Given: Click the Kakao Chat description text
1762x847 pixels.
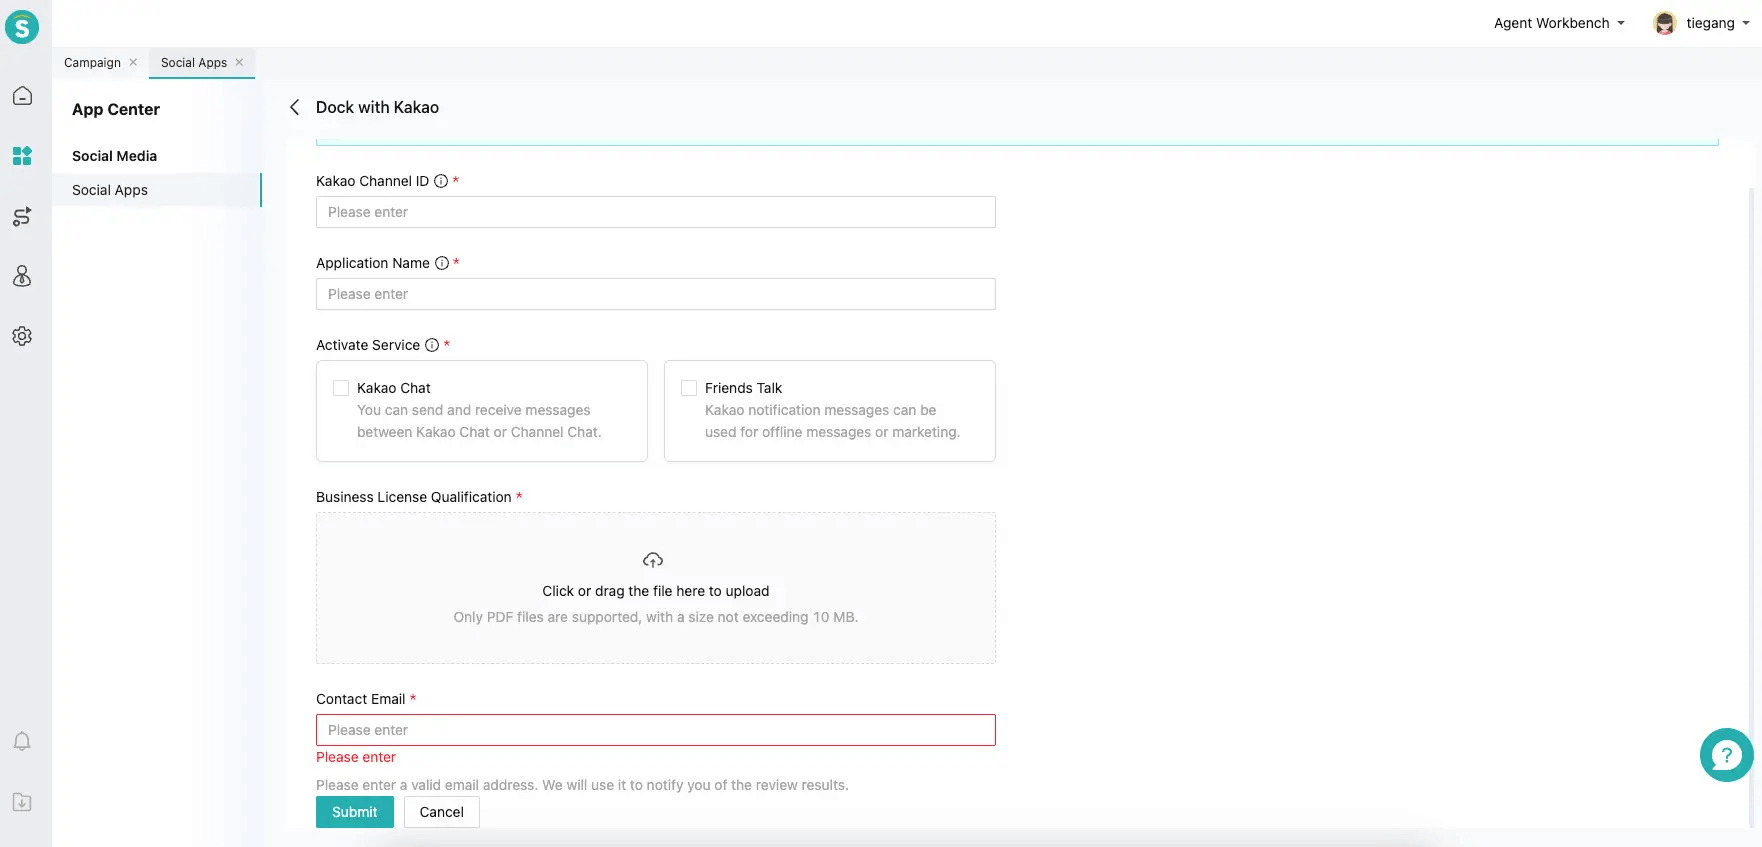Looking at the screenshot, I should (x=479, y=421).
